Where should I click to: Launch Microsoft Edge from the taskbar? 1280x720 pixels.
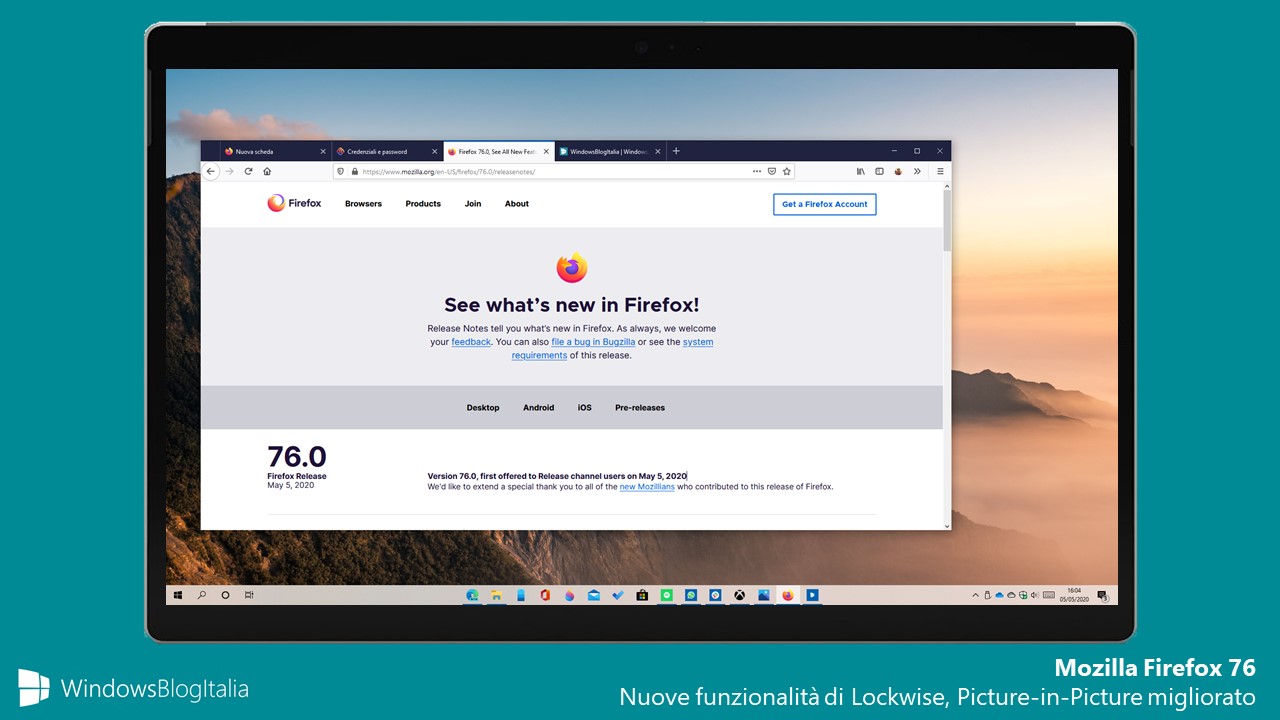[x=472, y=595]
